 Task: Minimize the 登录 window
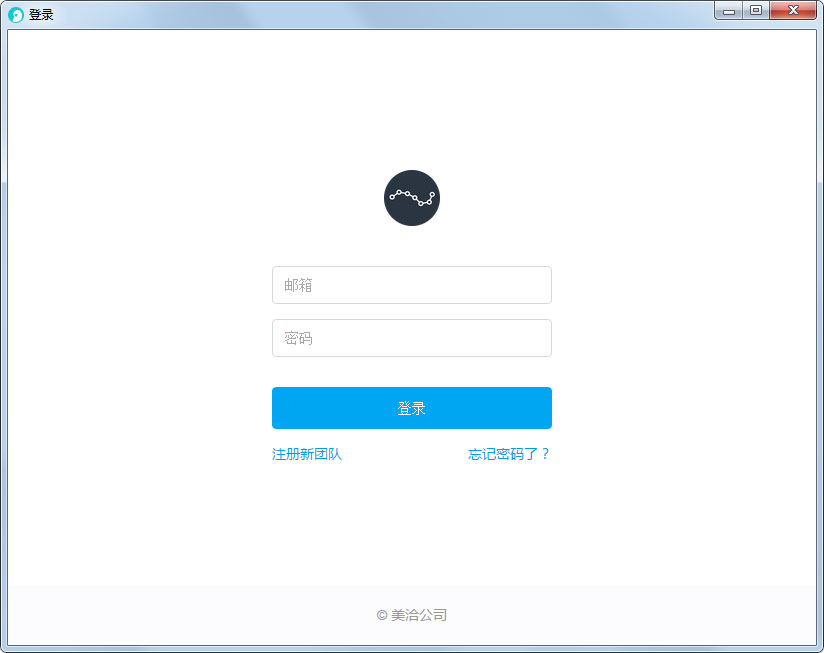728,11
